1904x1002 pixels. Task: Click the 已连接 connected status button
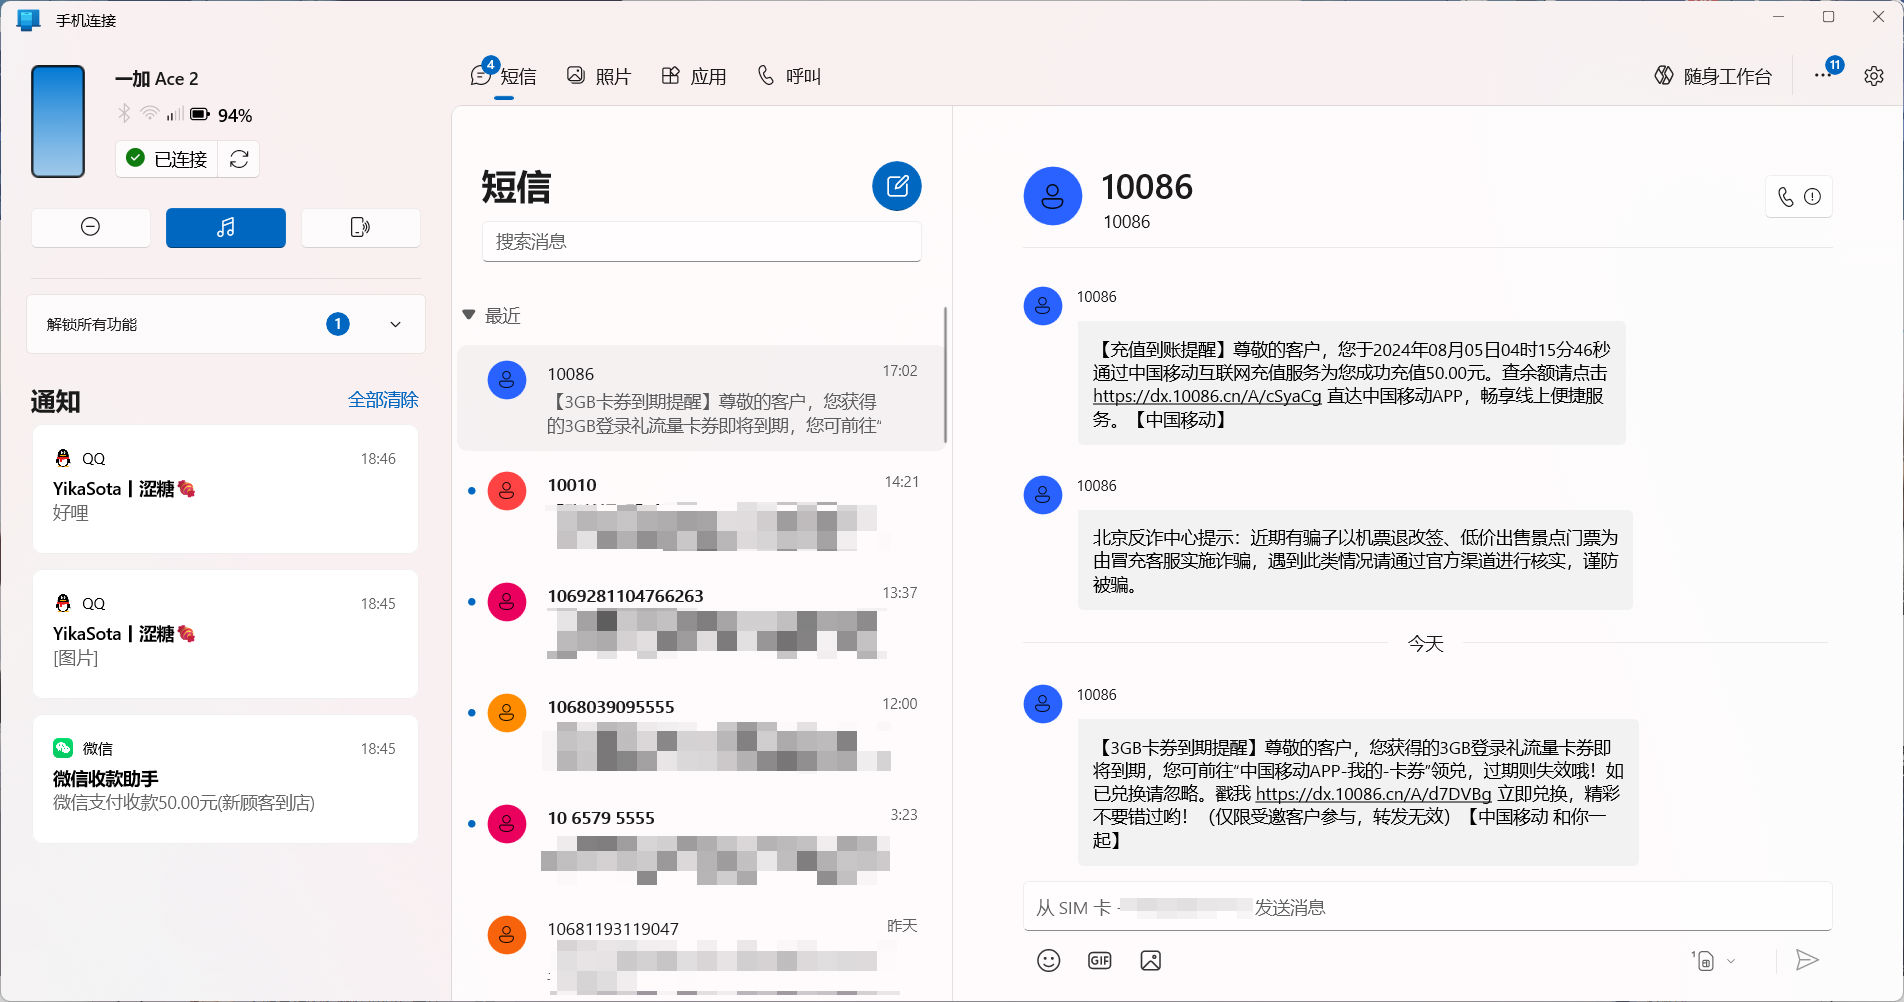click(167, 159)
